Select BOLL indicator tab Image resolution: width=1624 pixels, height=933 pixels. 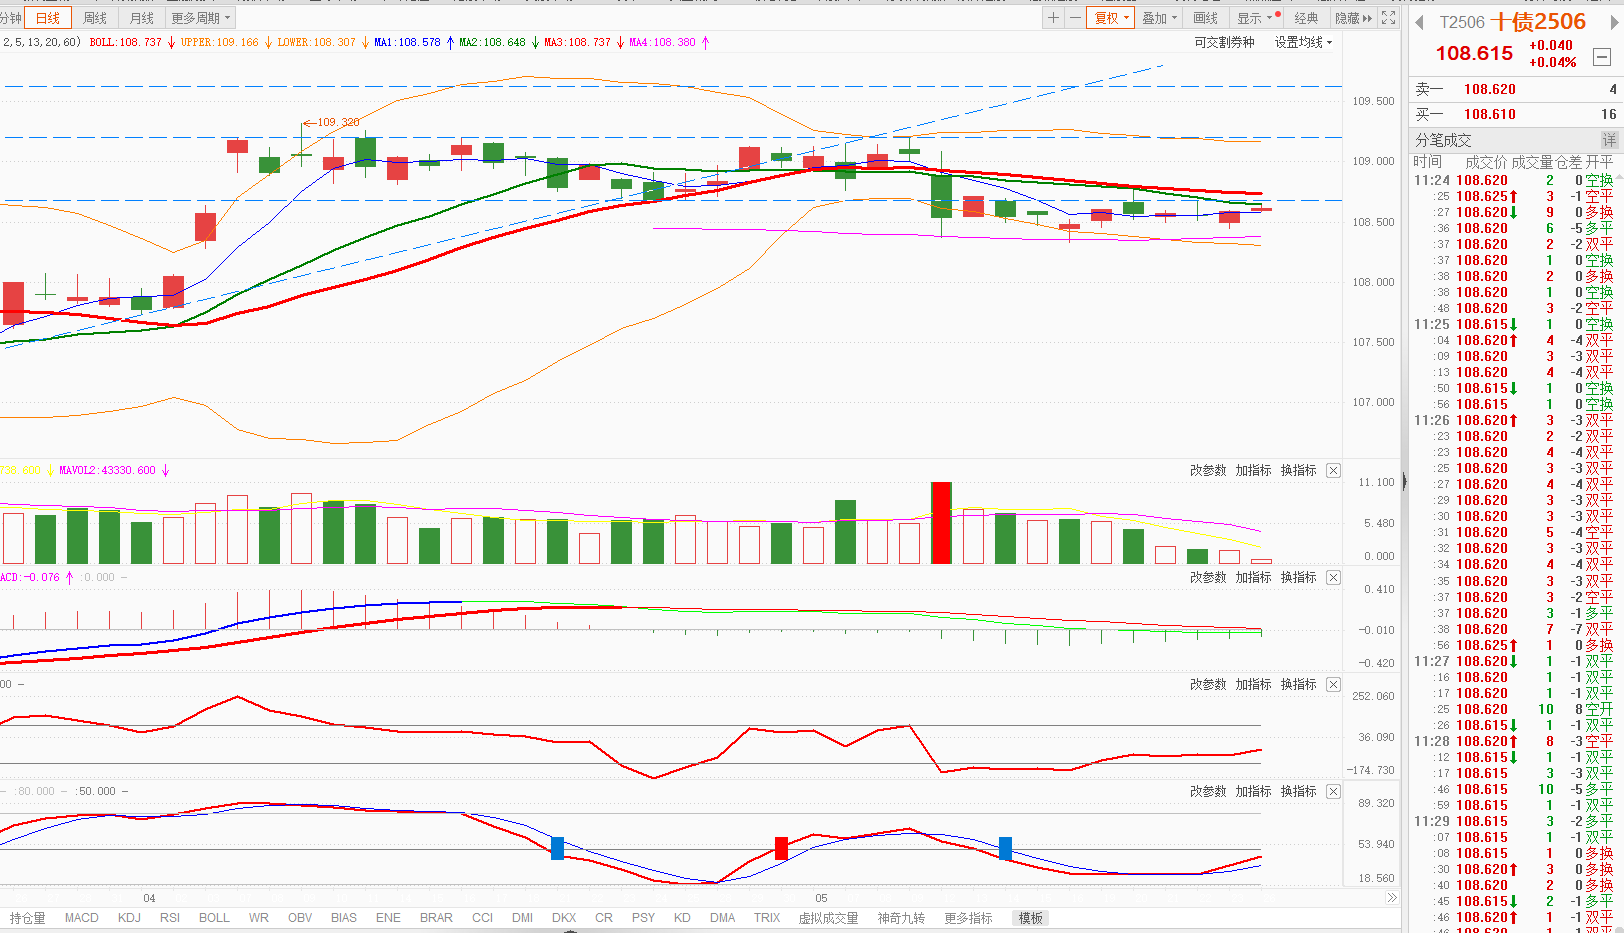coord(214,918)
